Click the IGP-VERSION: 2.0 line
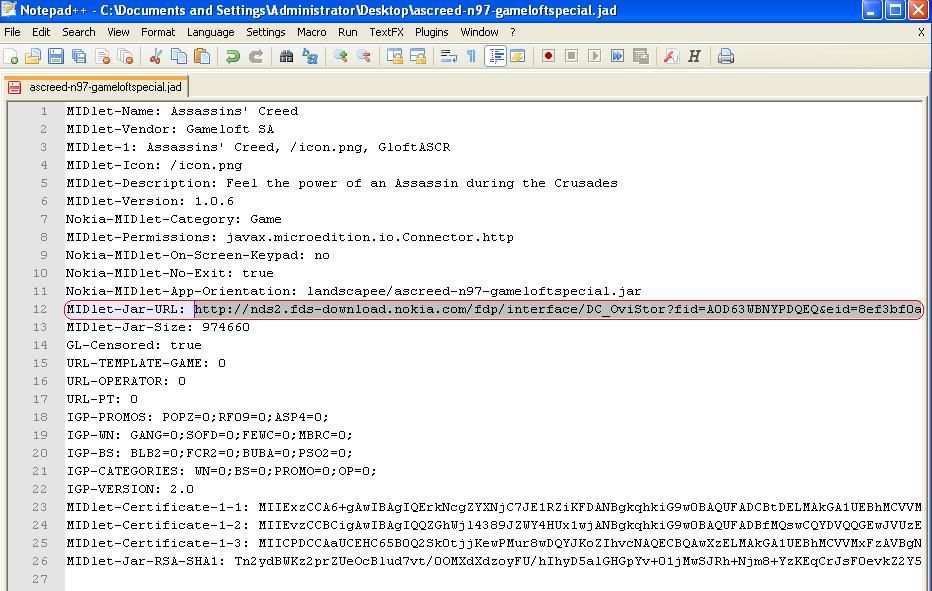Viewport: 932px width, 591px height. pos(130,489)
